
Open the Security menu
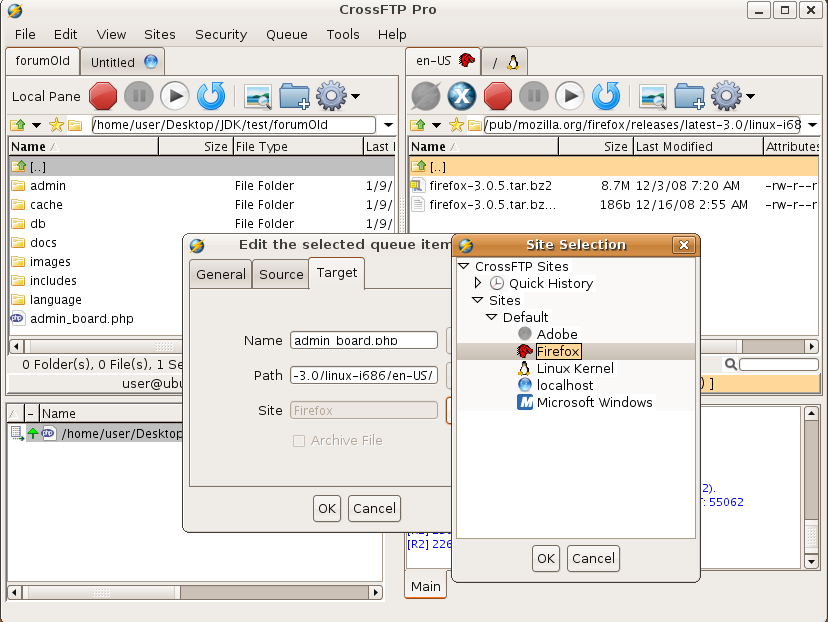[221, 34]
